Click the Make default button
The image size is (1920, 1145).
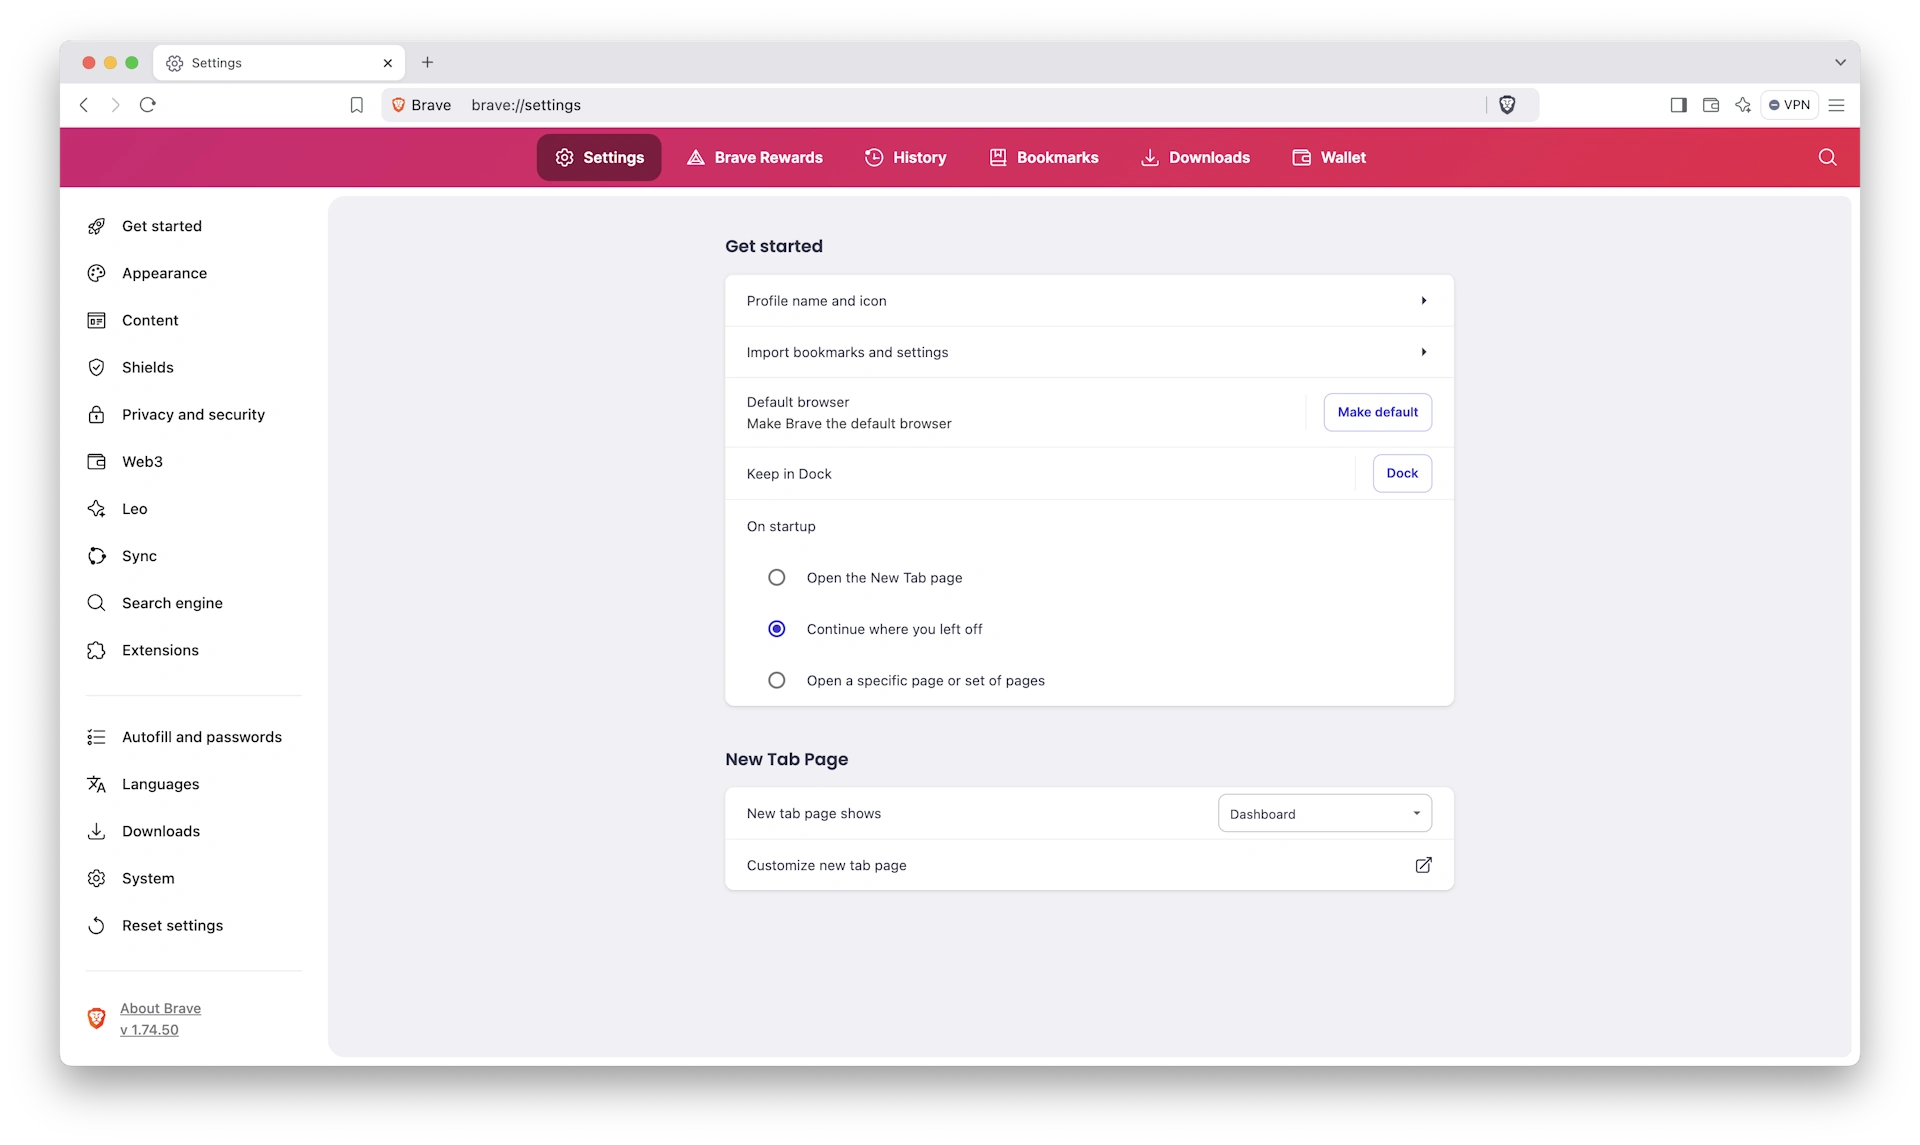point(1377,411)
